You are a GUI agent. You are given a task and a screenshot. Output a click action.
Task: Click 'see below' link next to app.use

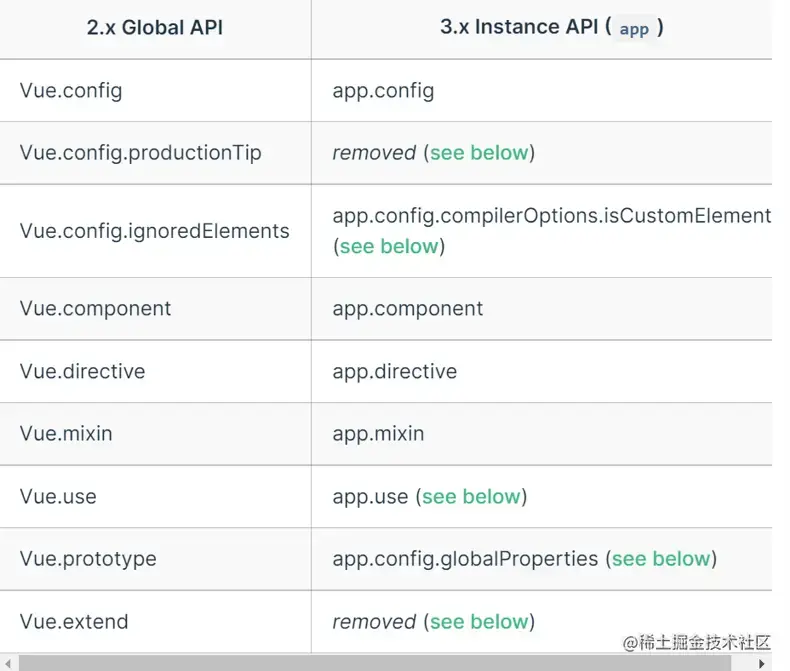coord(471,497)
